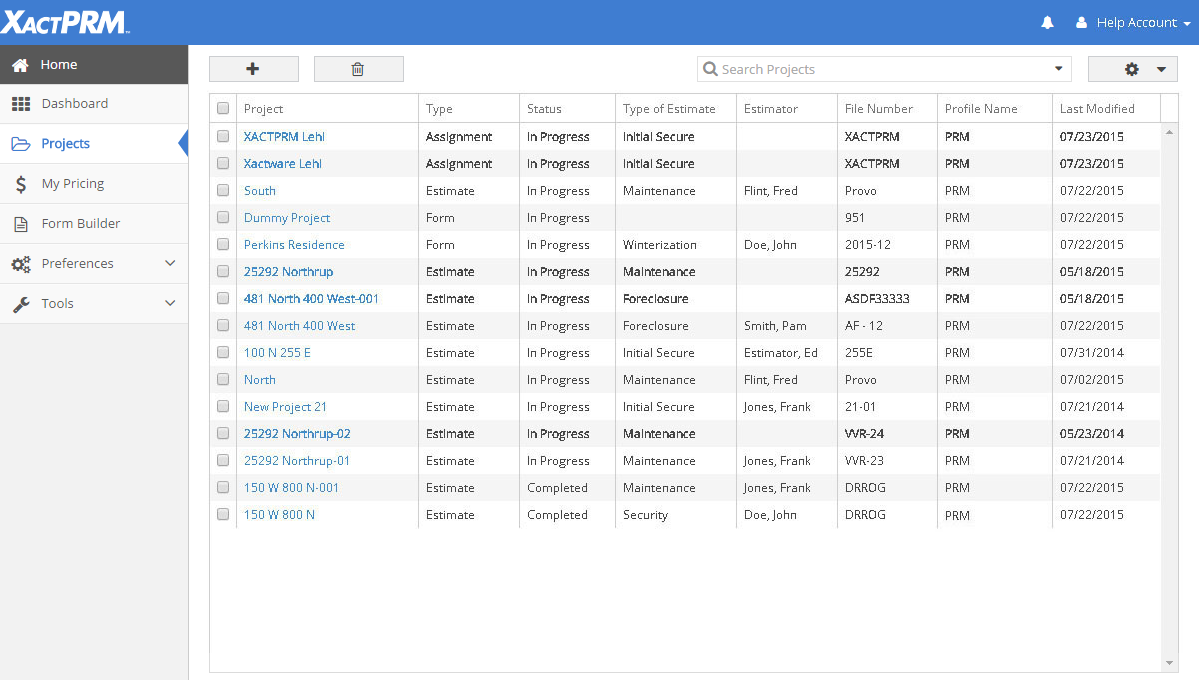Screen dimensions: 1199x680
Task: Open the 150 W 800 N-001 project
Action: coord(291,488)
